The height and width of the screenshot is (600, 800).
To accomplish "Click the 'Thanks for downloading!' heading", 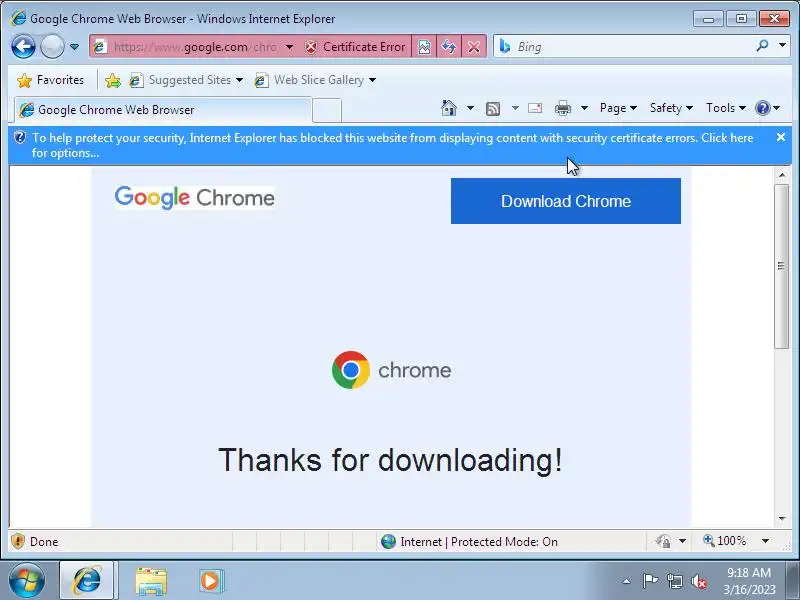I will tap(390, 460).
